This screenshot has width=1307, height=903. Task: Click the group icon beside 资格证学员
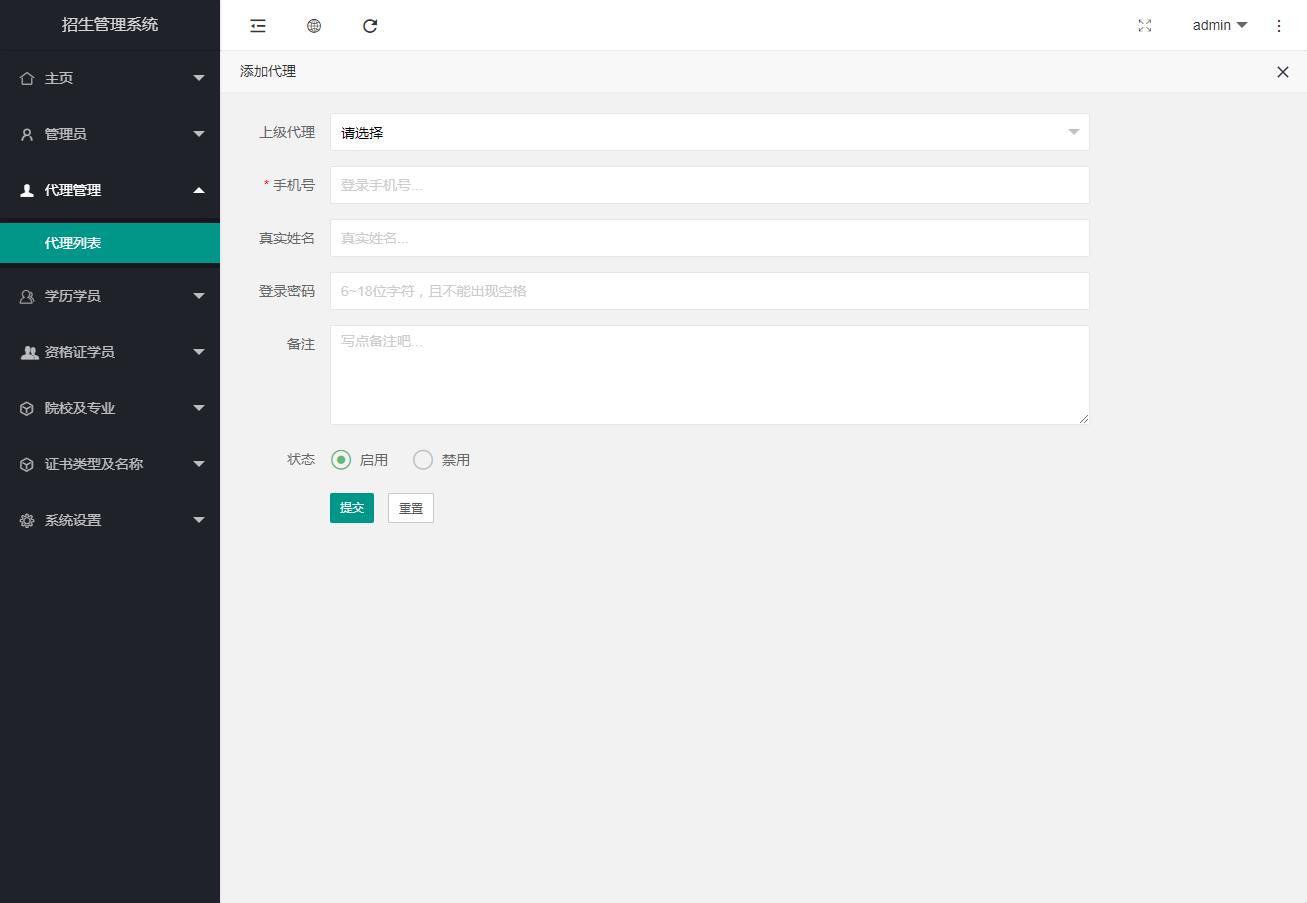pyautogui.click(x=29, y=352)
